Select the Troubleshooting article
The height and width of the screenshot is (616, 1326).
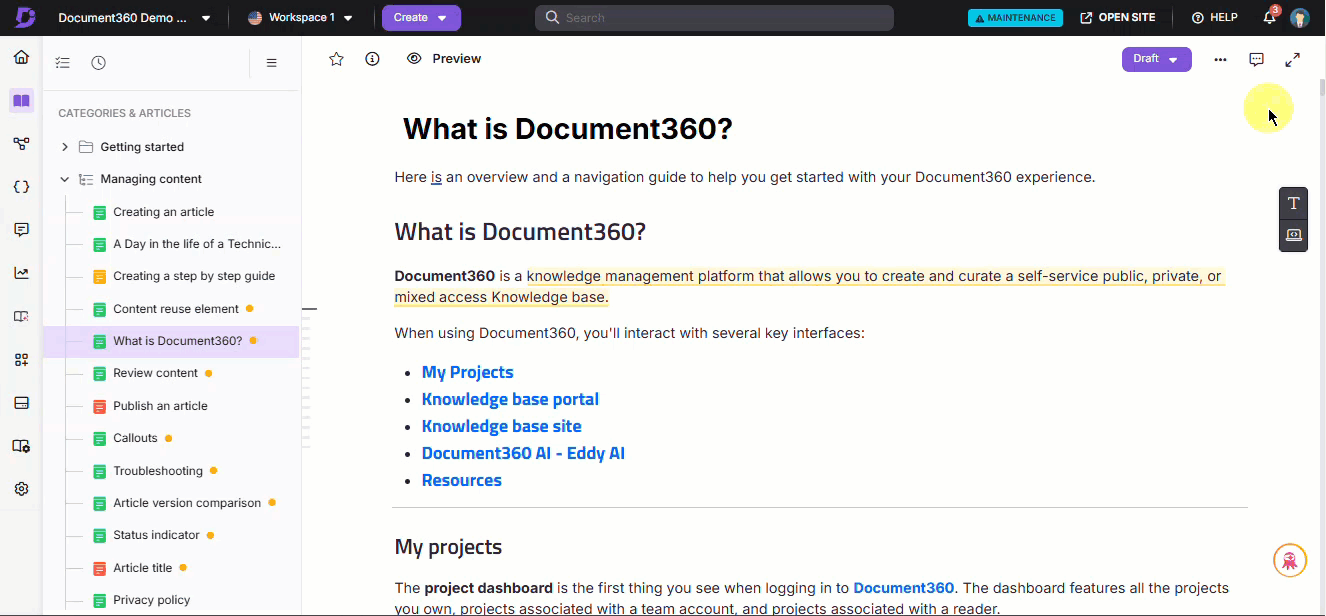[158, 471]
